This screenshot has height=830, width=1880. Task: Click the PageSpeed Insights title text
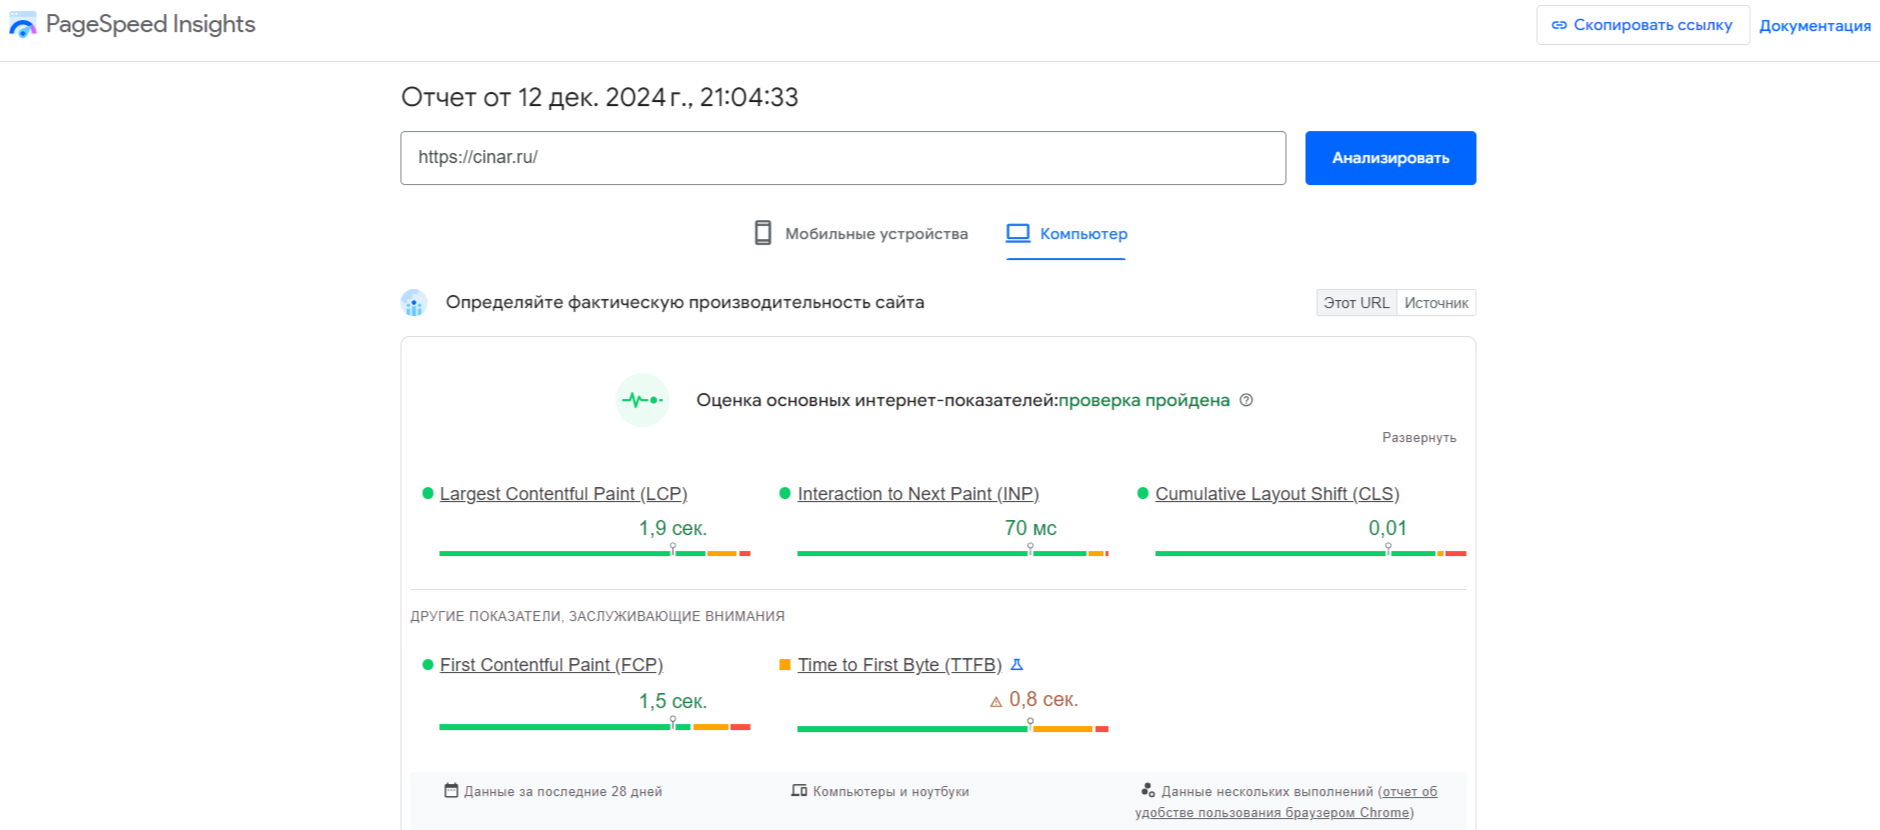150,24
